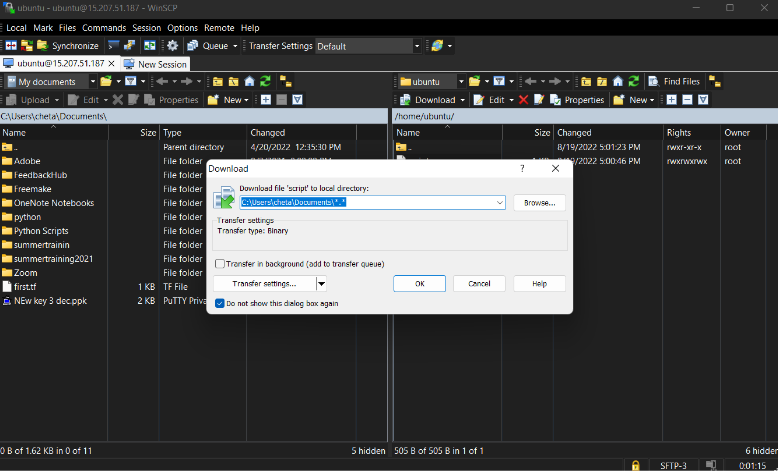Click the remote panel New button
The width and height of the screenshot is (778, 472).
[x=634, y=100]
